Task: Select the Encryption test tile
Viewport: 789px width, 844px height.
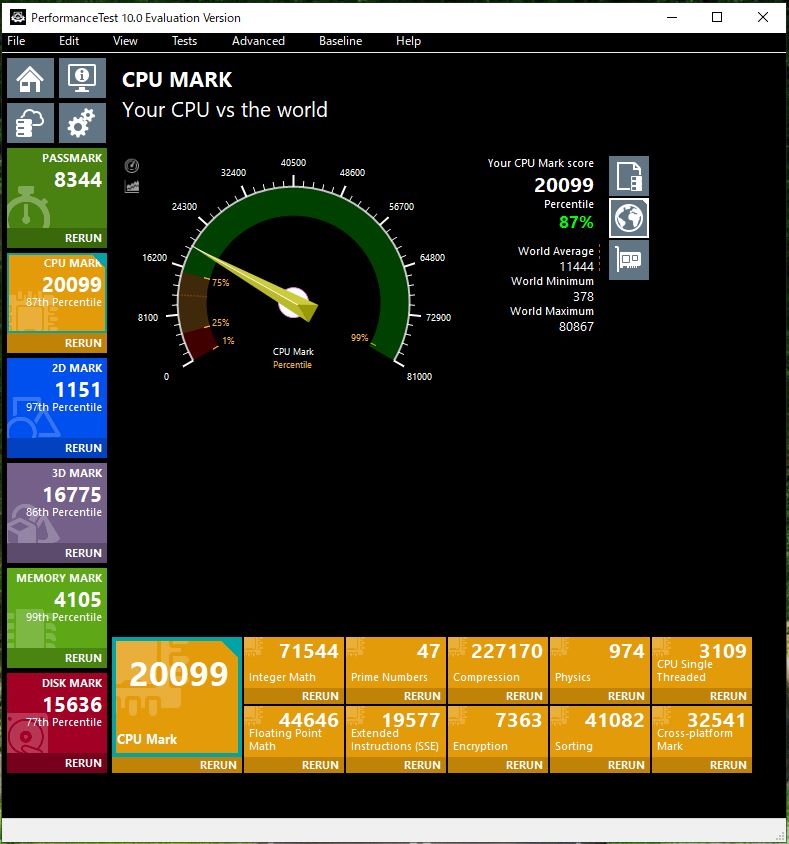Action: 498,732
